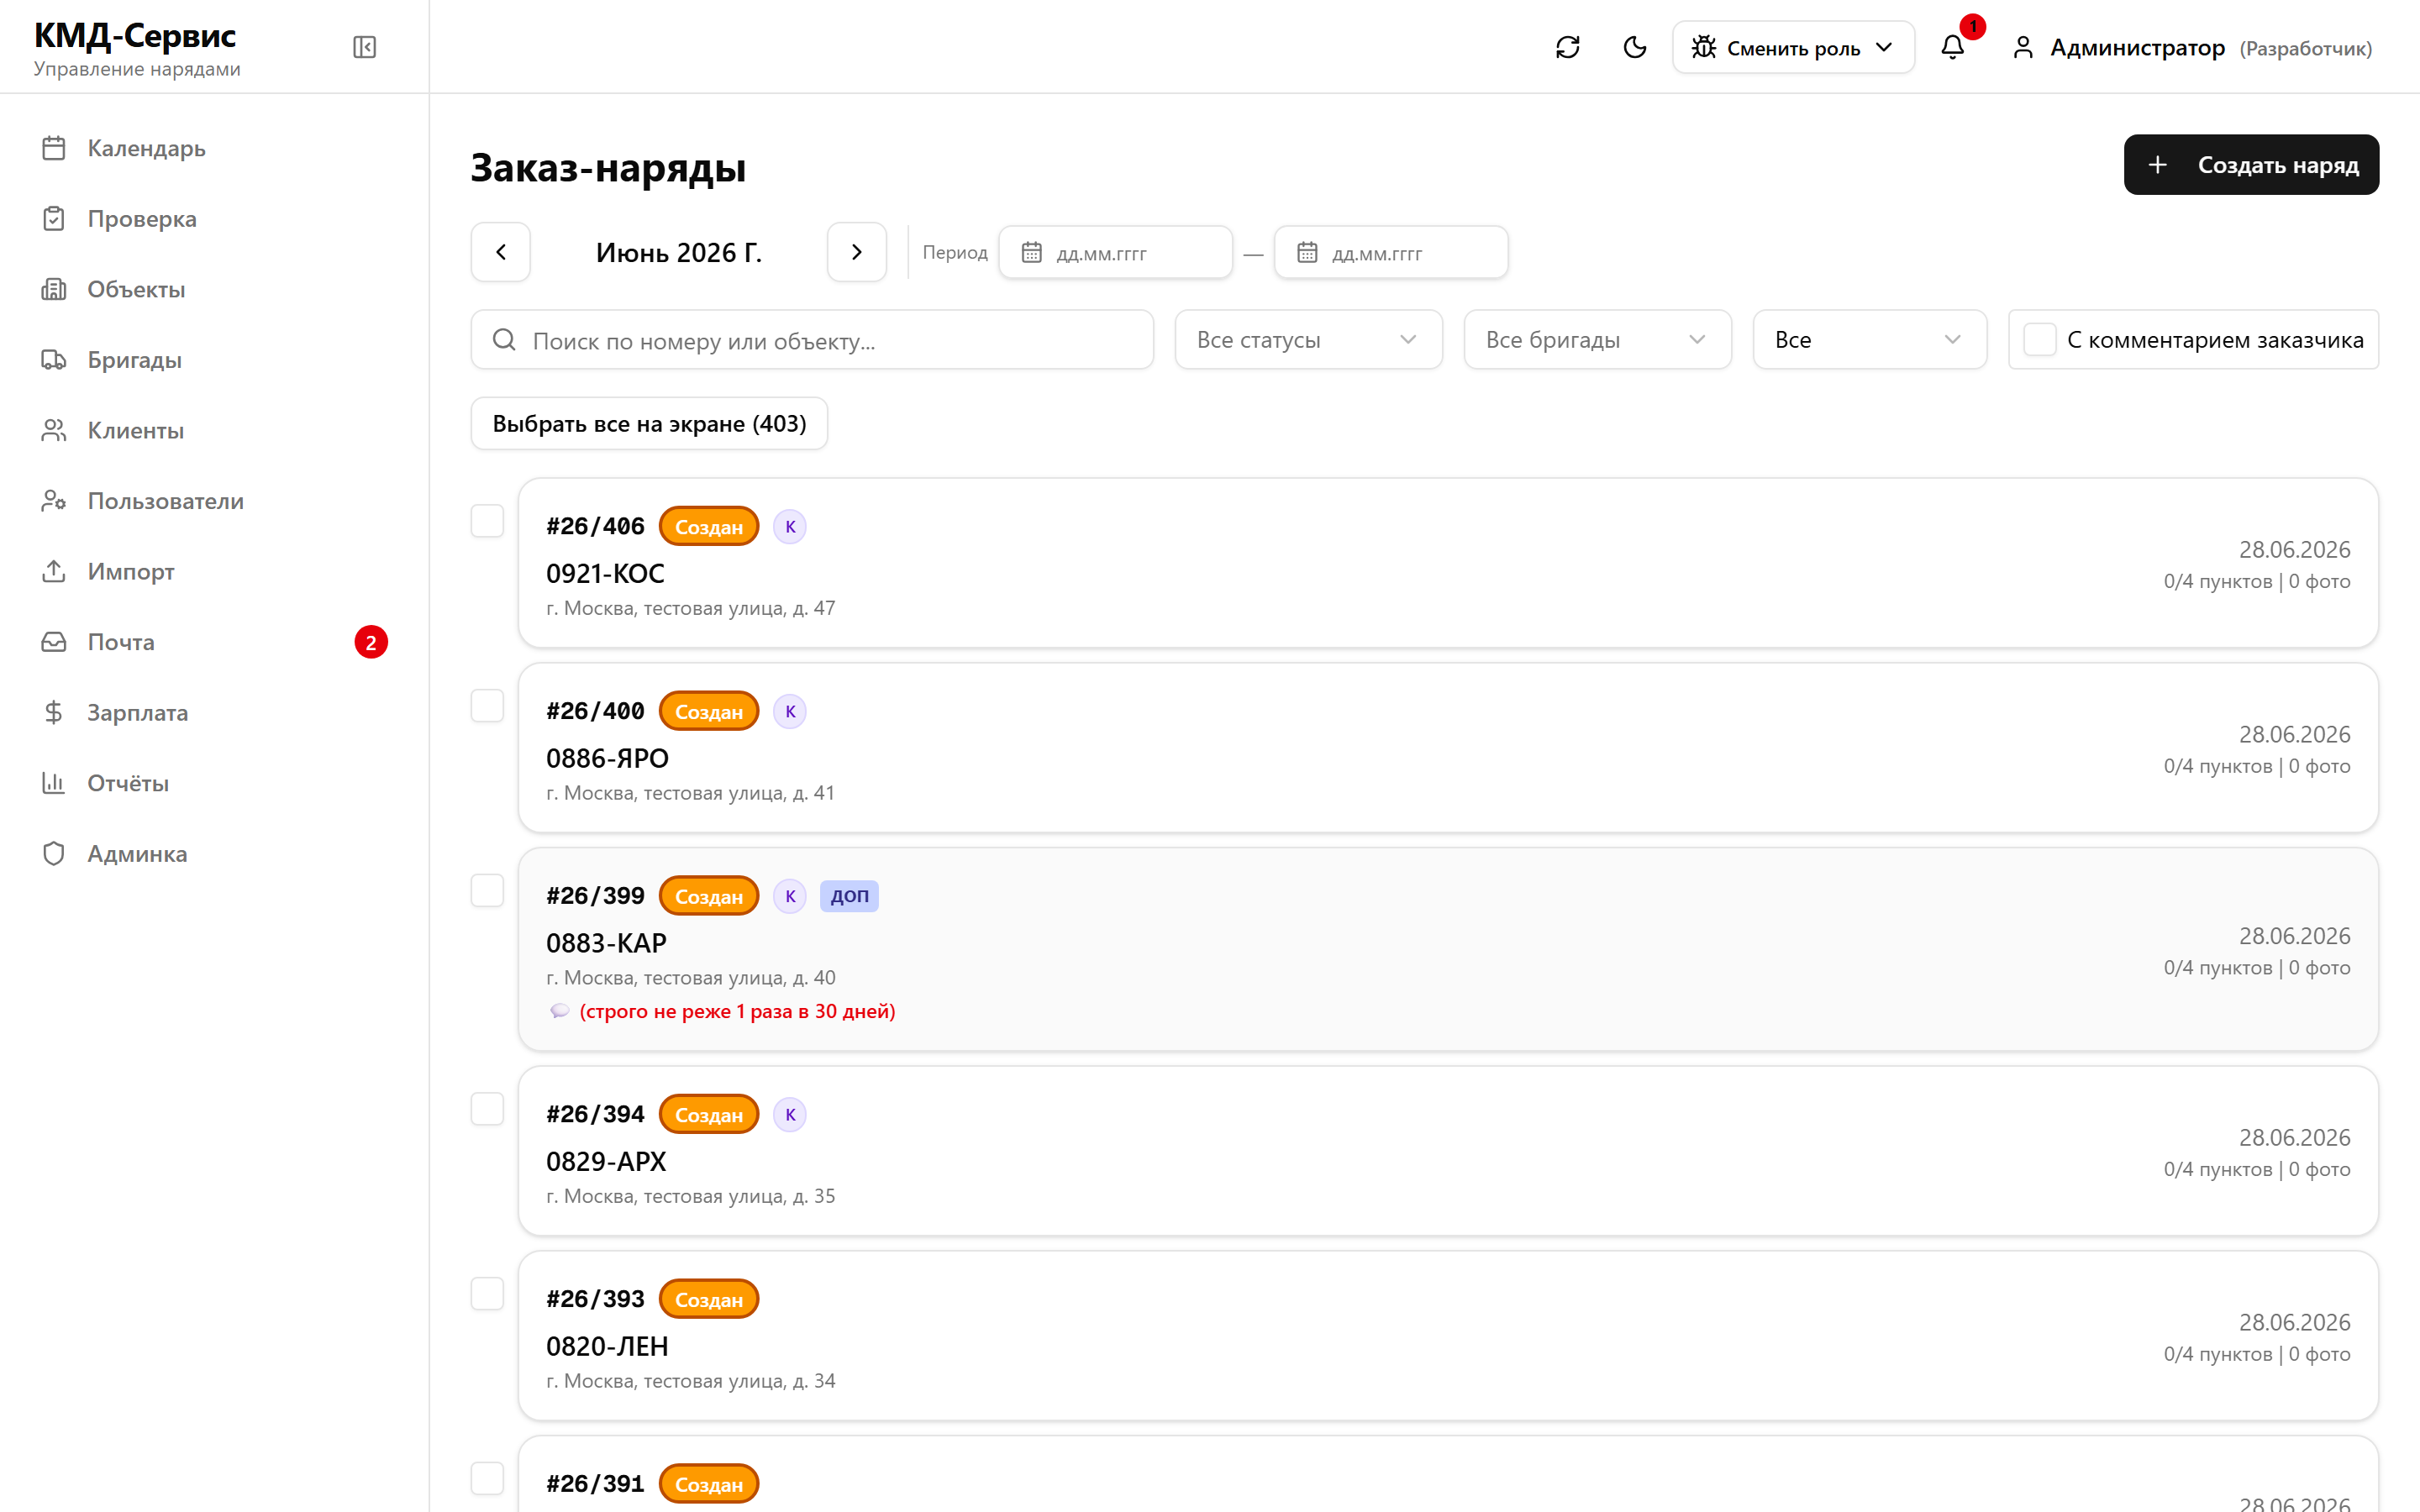Enable 'С комментарием заказчика' checkbox
This screenshot has width=2420, height=1512.
(x=2039, y=339)
